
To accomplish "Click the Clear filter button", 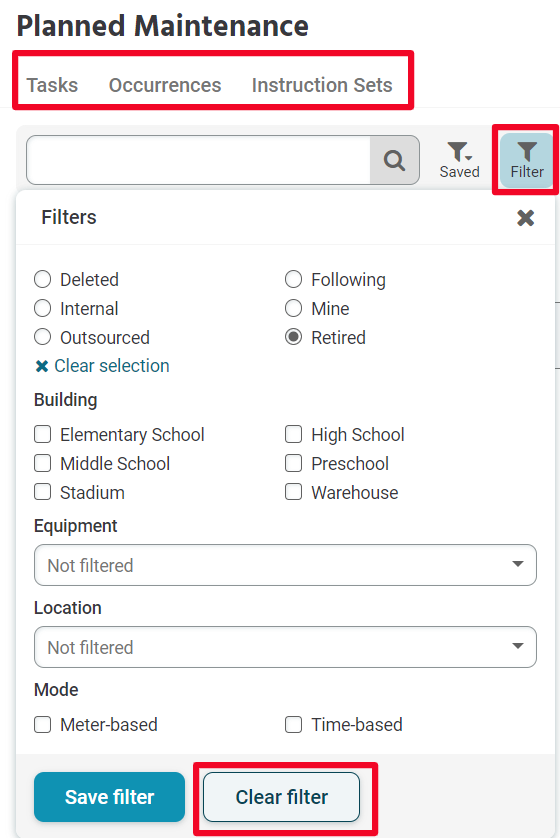I will [x=282, y=797].
